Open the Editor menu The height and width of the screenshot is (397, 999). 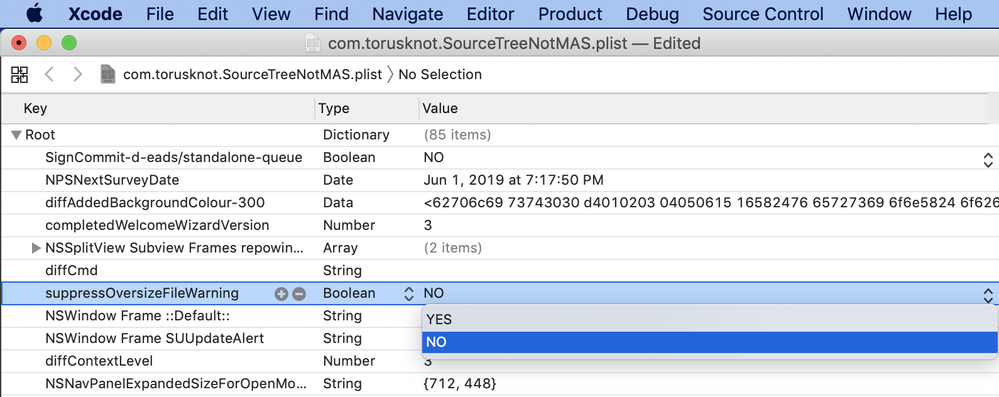pyautogui.click(x=490, y=14)
